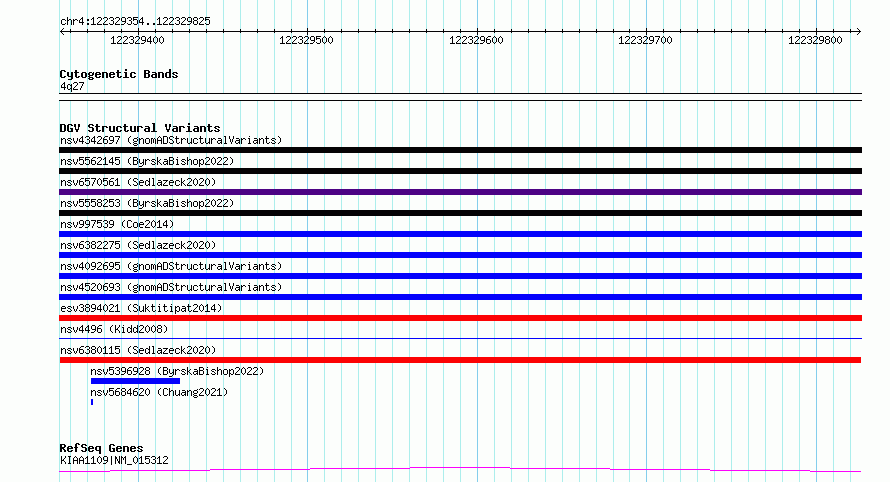Select the short blue bar for nsv5396928
890x482 pixels.
click(135, 382)
